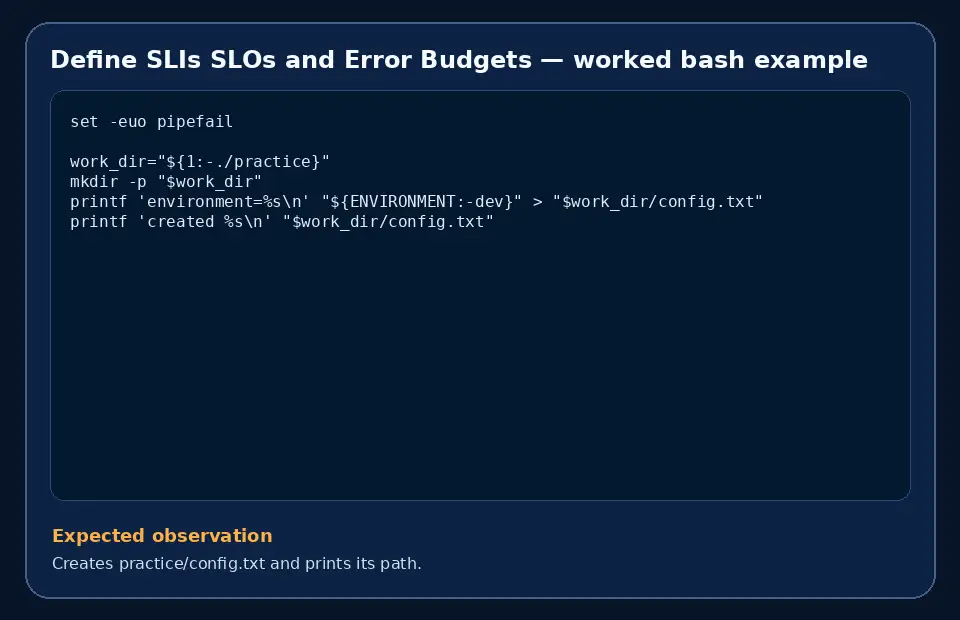960x620 pixels.
Task: Click the 'mkdir -p "$work_dir"' line
Action: [x=166, y=182]
